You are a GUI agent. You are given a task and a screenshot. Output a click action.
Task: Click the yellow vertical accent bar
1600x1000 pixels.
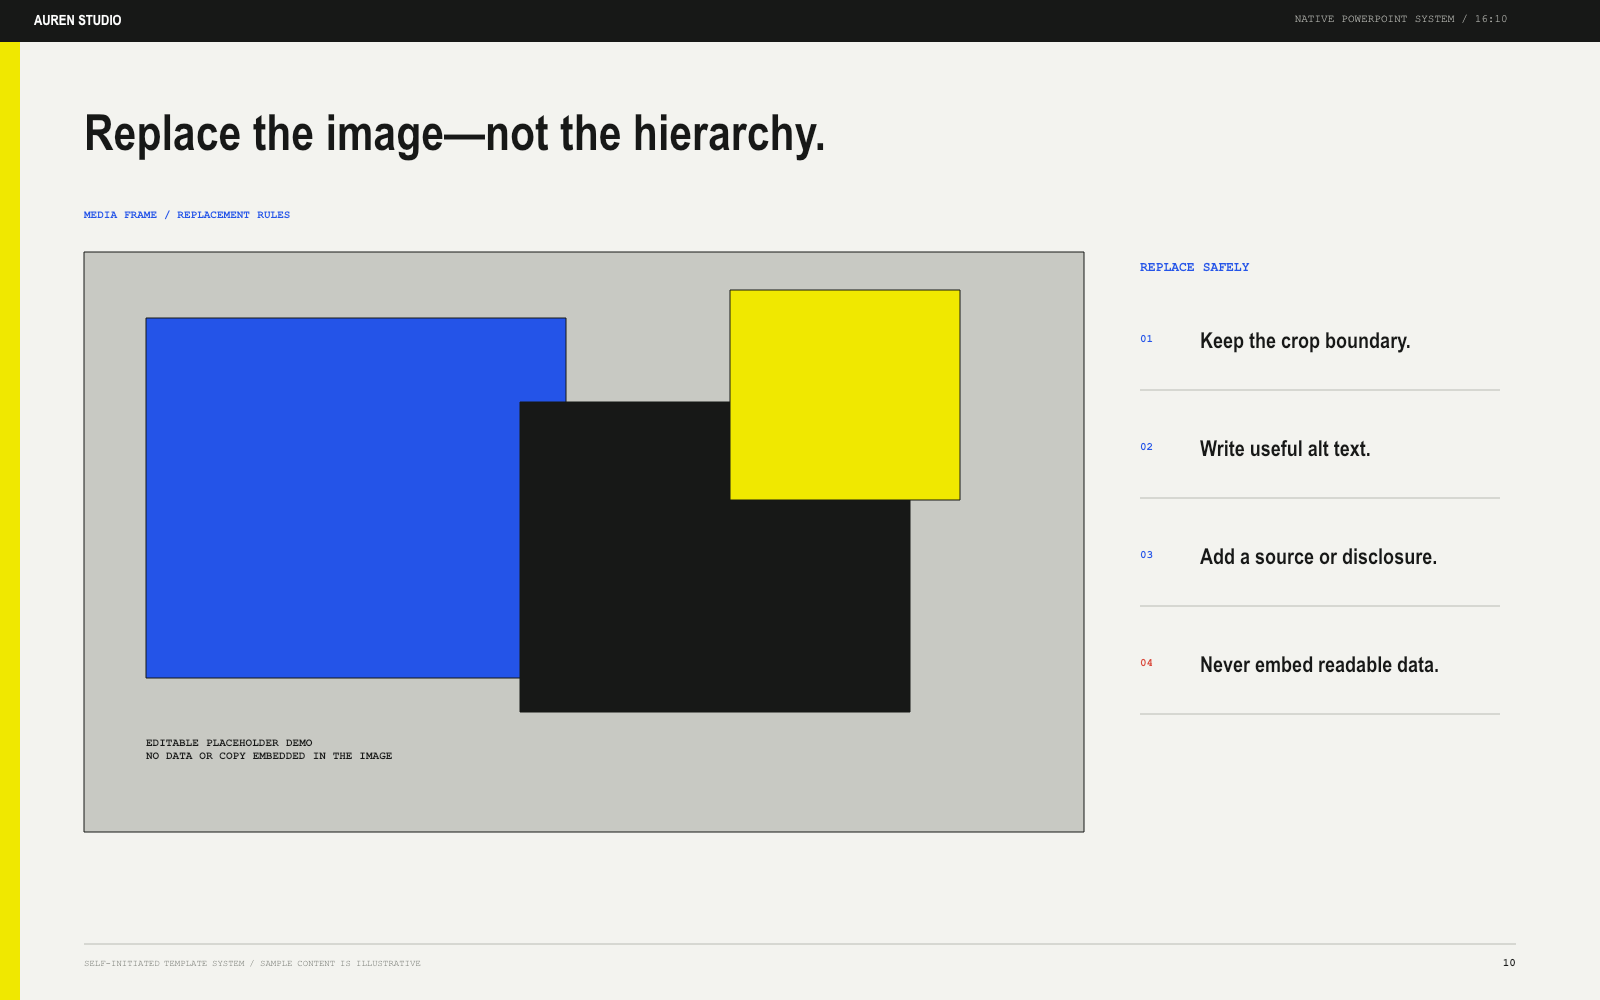point(10,521)
